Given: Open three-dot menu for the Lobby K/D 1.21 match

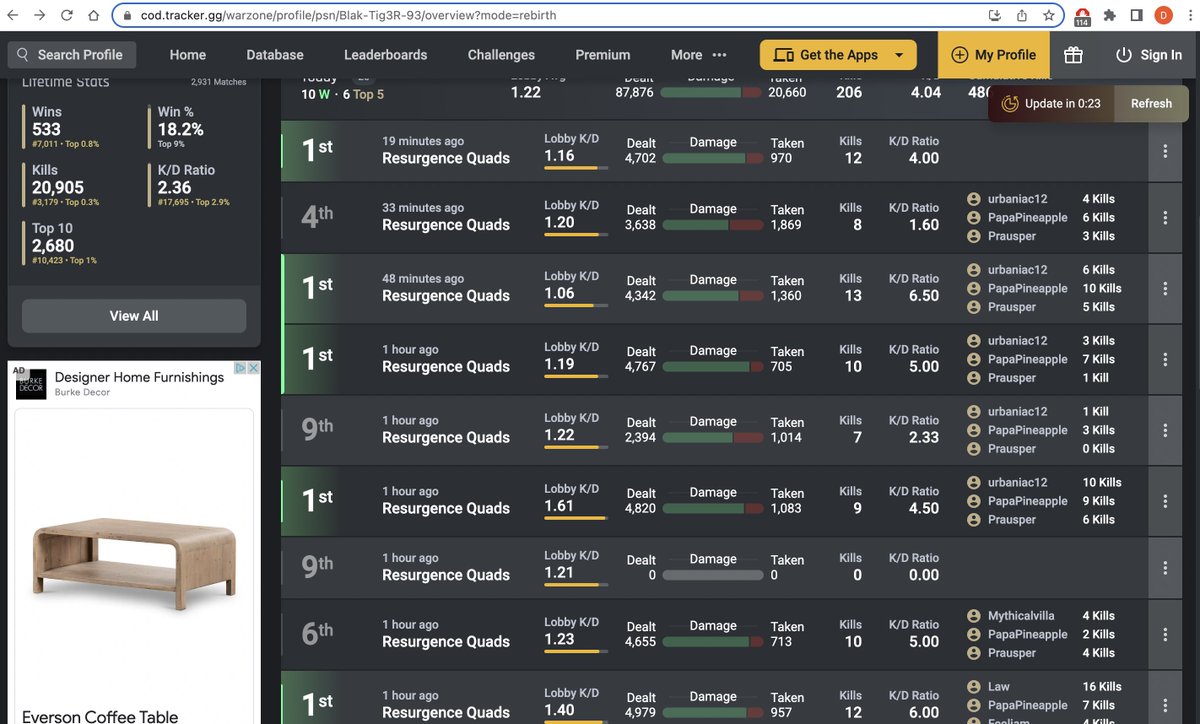Looking at the screenshot, I should click(x=1165, y=567).
